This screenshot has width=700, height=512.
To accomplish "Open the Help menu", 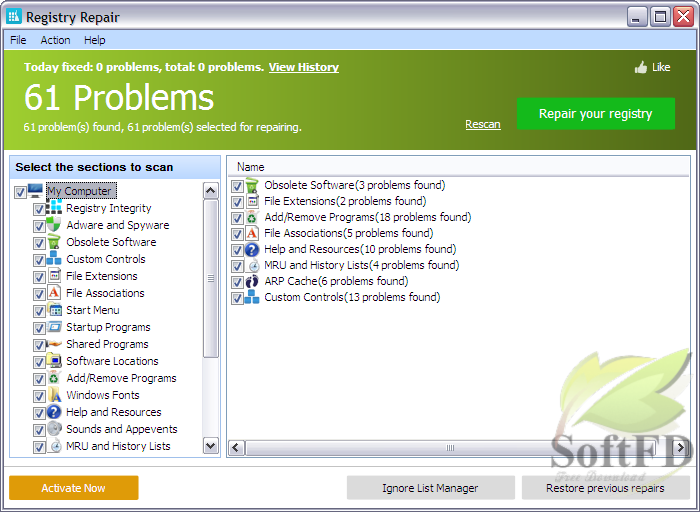I will [95, 40].
